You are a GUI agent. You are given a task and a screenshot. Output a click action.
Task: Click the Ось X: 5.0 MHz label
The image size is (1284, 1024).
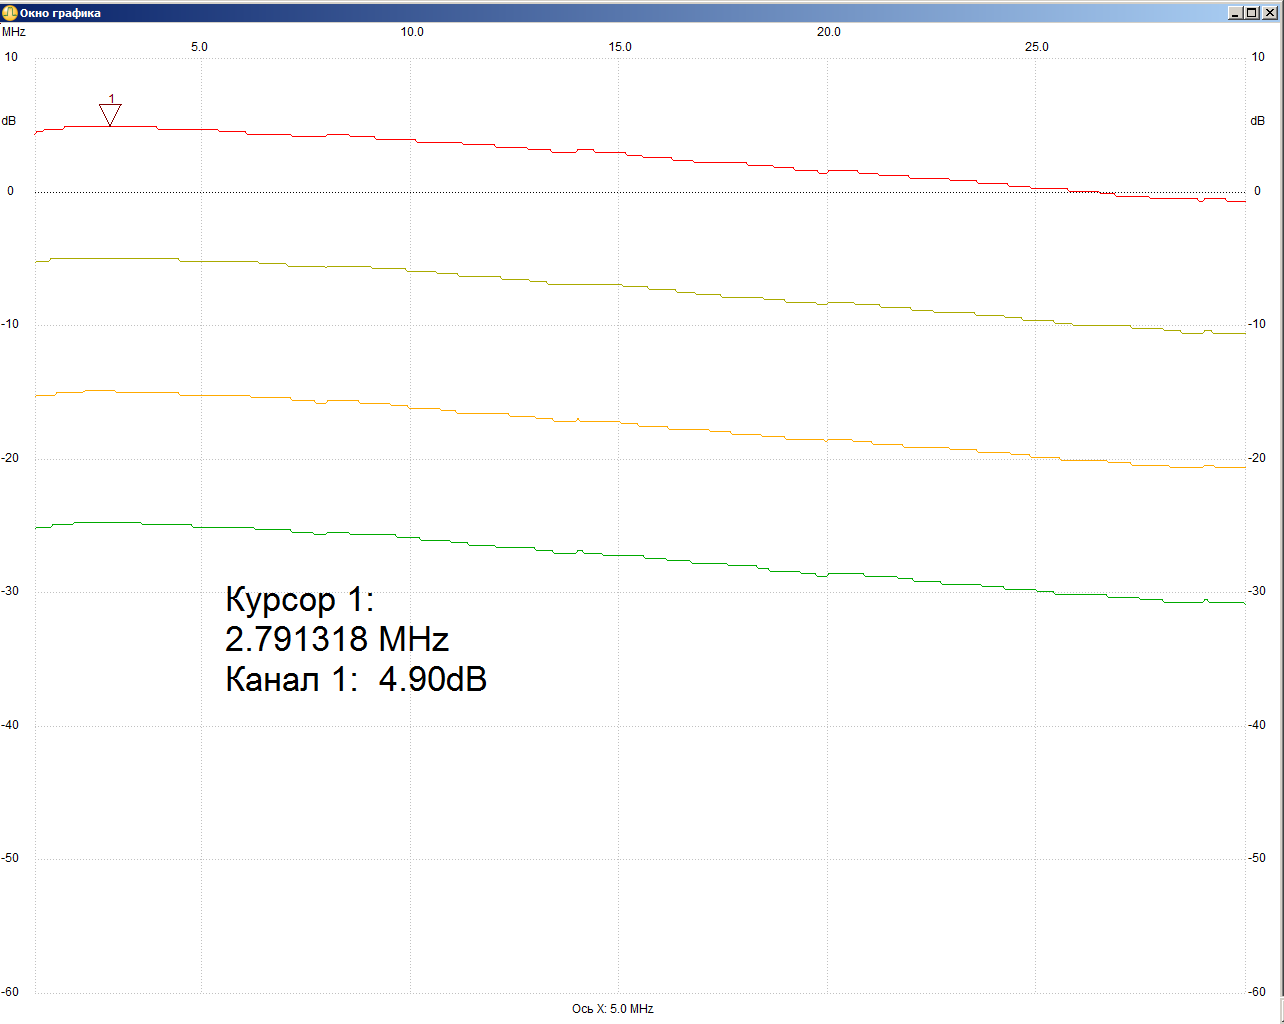tap(612, 1009)
